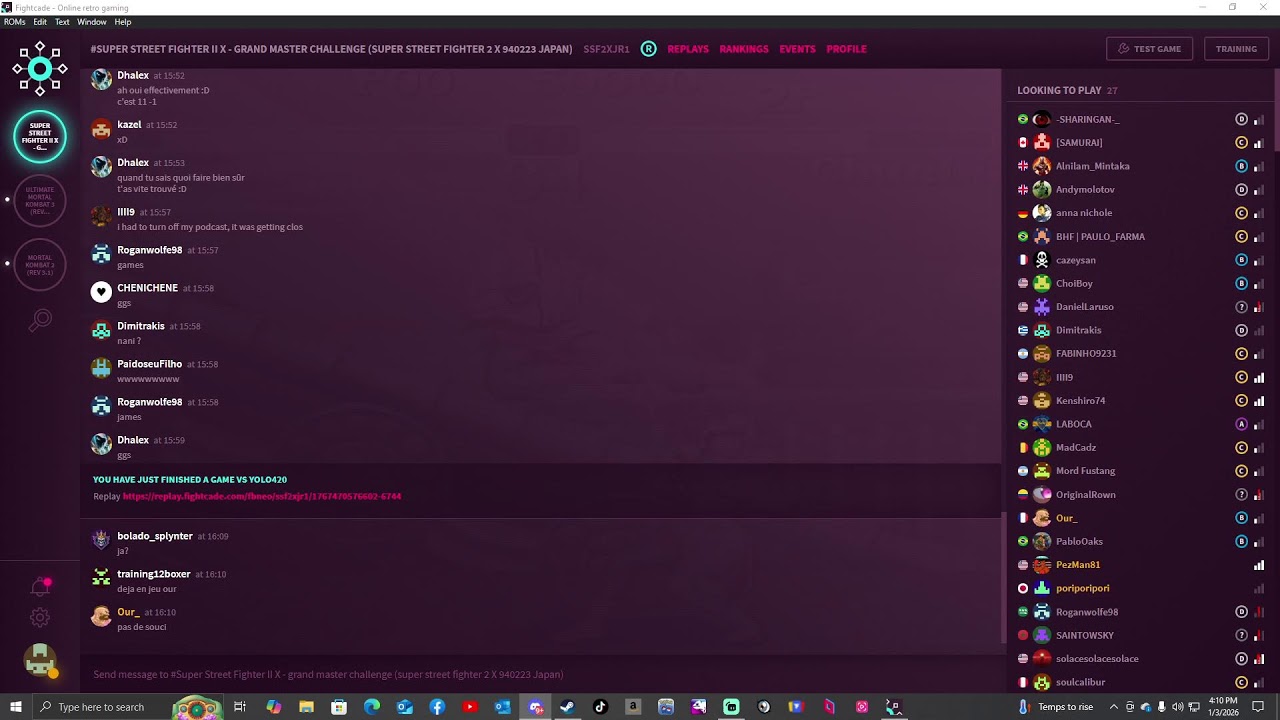Viewport: 1280px width, 720px height.
Task: Switch to Mortal Kombat 2 channel
Action: [40, 265]
